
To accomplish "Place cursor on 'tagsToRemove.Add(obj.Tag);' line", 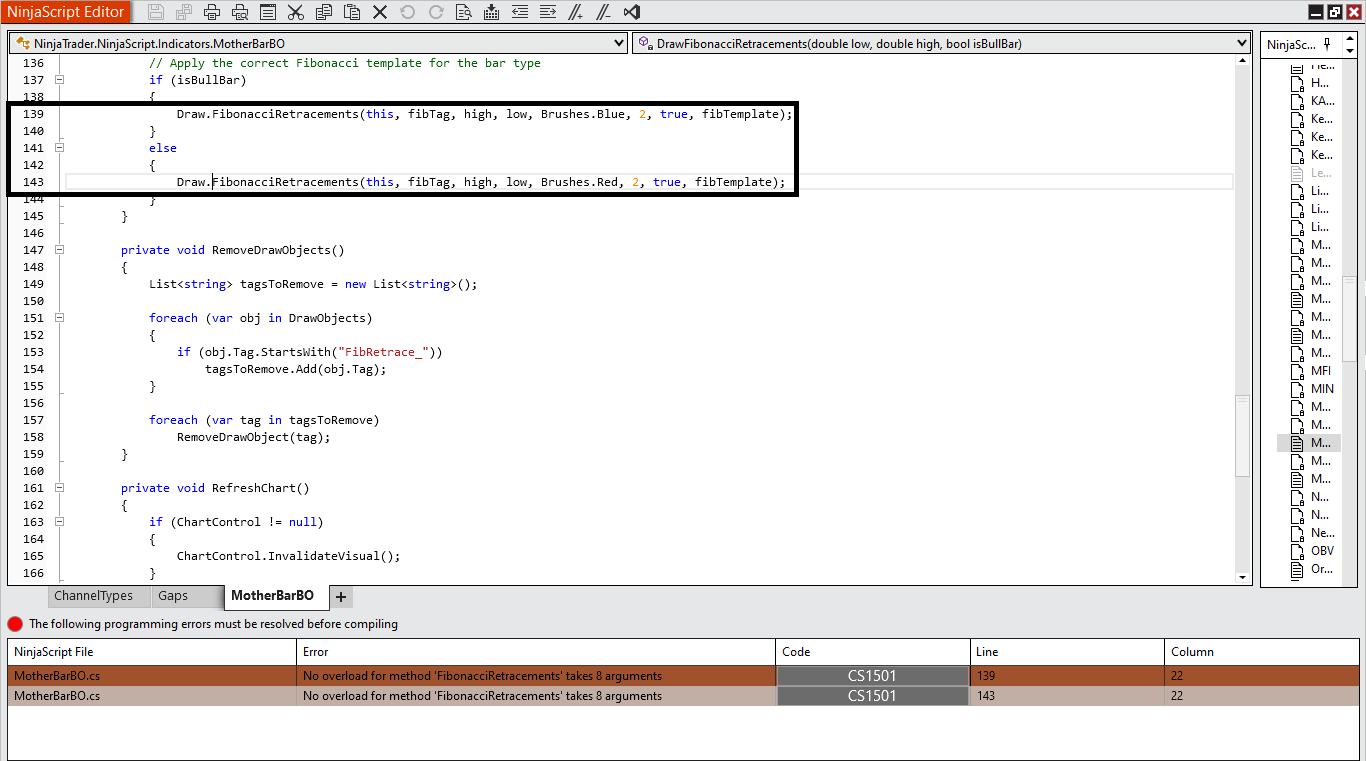I will [295, 369].
